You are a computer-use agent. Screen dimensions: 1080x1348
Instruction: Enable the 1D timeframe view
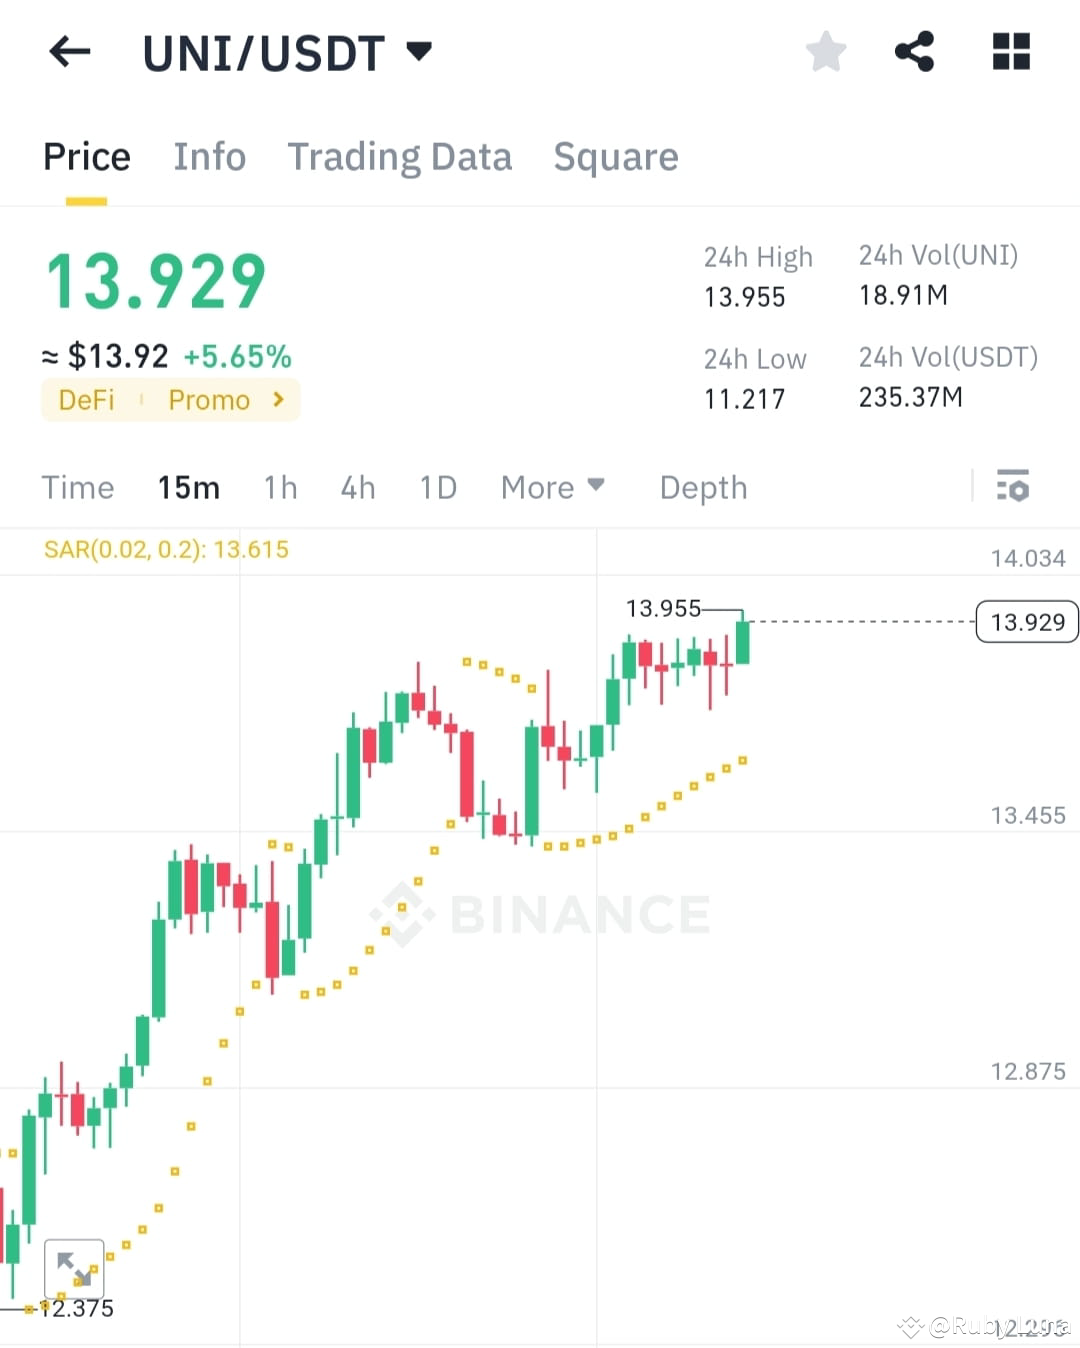(437, 487)
